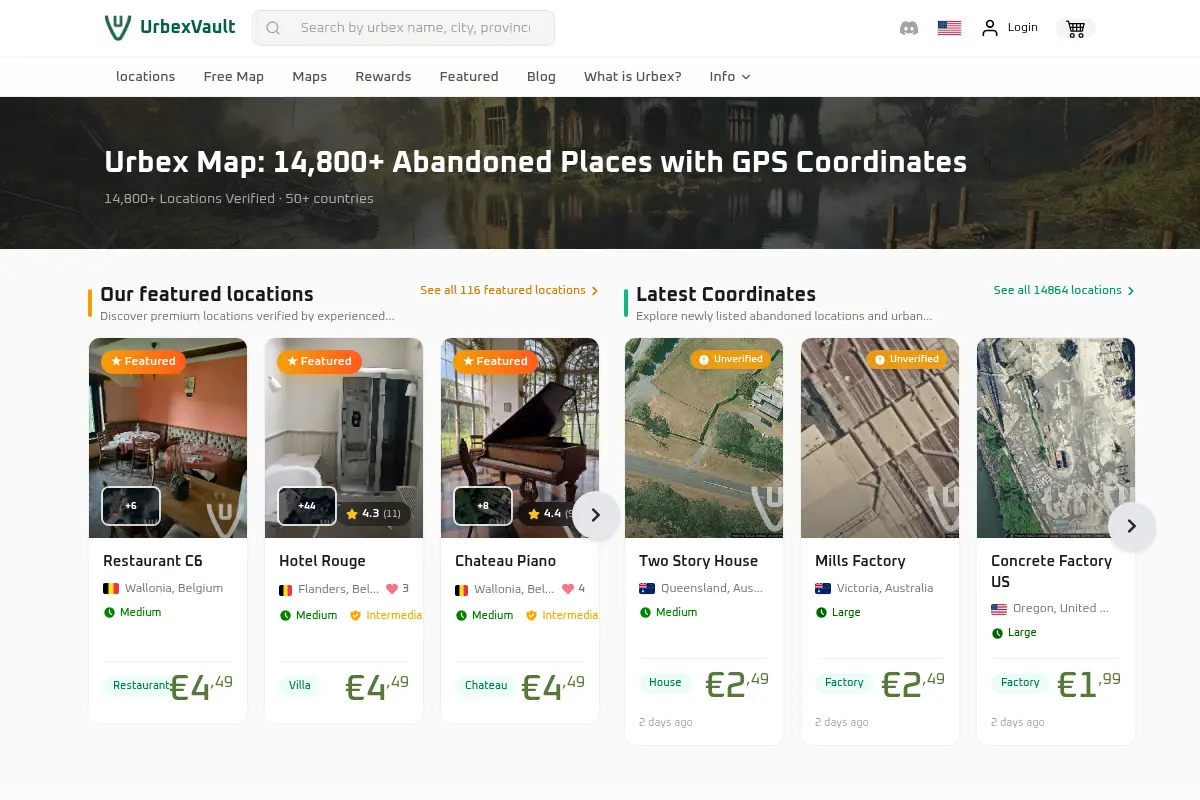Go to the Blog page
The width and height of the screenshot is (1200, 800).
pyautogui.click(x=541, y=76)
